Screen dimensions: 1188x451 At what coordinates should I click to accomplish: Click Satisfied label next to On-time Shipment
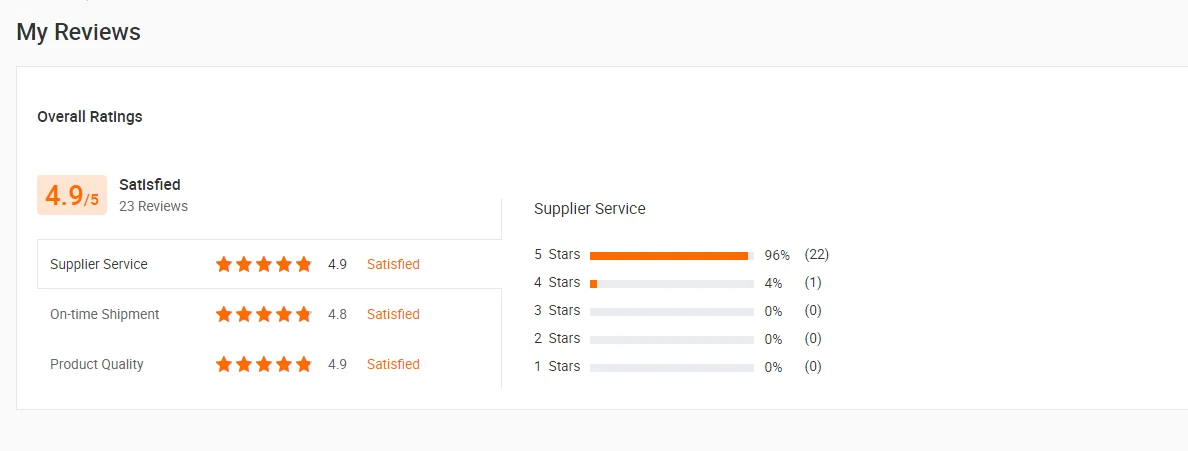(393, 314)
